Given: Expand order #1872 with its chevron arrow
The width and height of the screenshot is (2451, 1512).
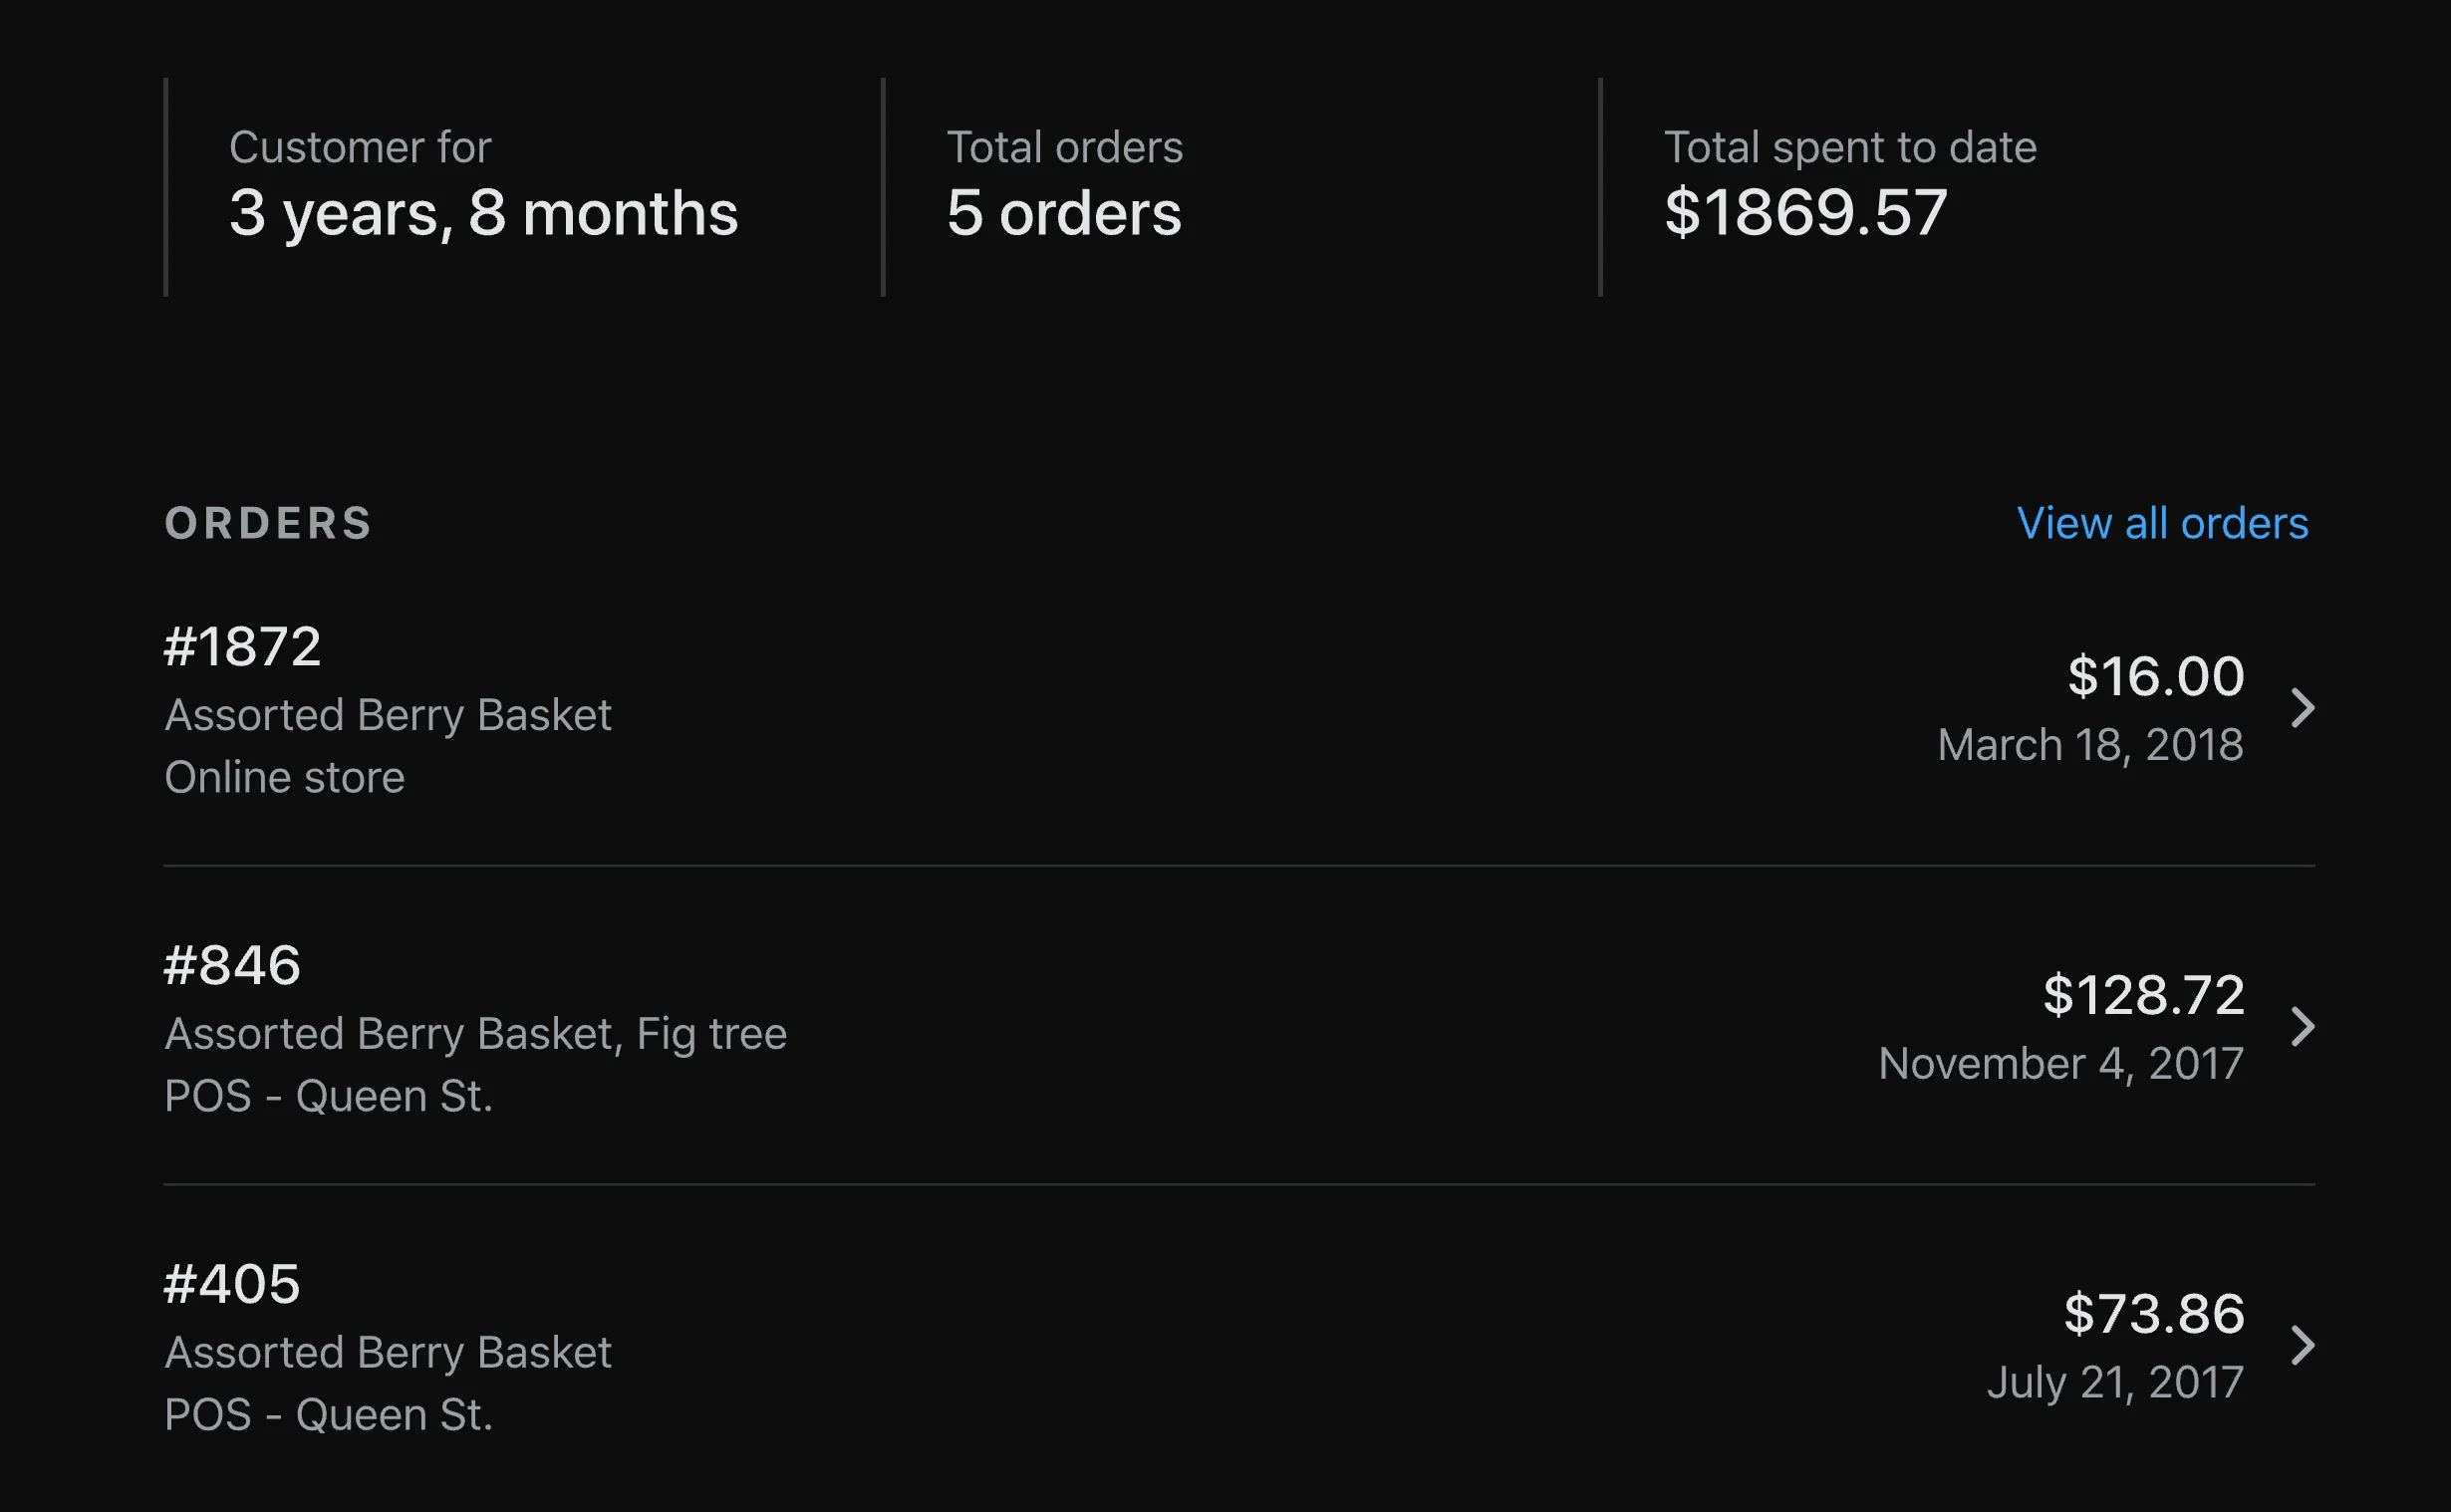Looking at the screenshot, I should 2303,708.
